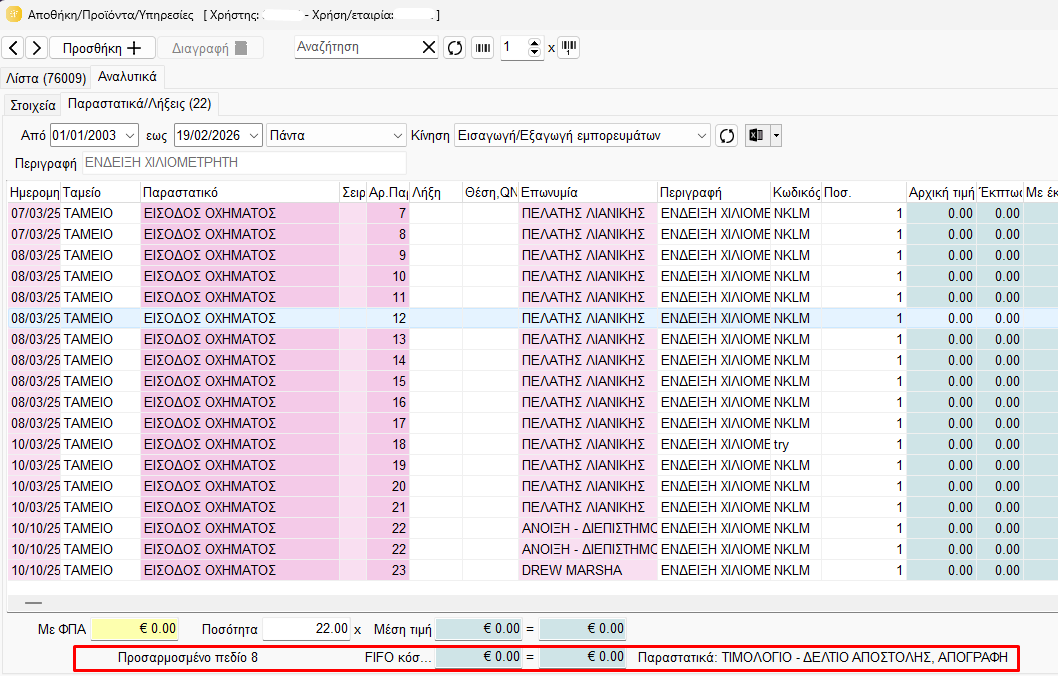1058x676 pixels.
Task: Click the Διαγραφή delete button
Action: tap(210, 48)
